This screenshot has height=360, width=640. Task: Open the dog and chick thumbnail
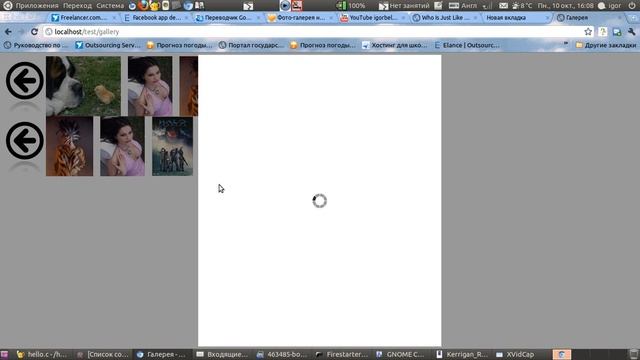pyautogui.click(x=83, y=86)
